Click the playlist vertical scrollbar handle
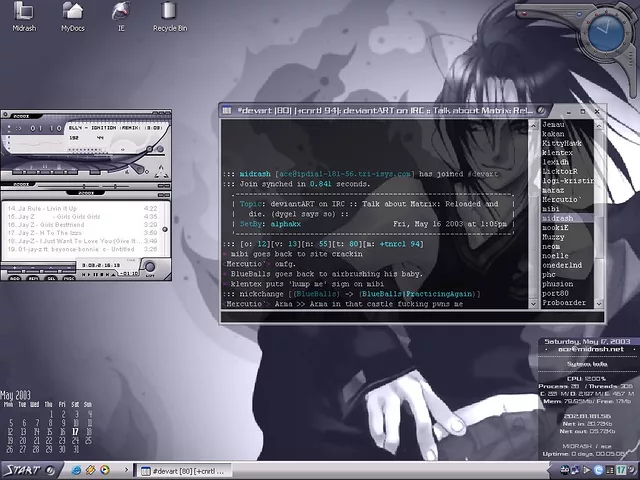 [165, 229]
